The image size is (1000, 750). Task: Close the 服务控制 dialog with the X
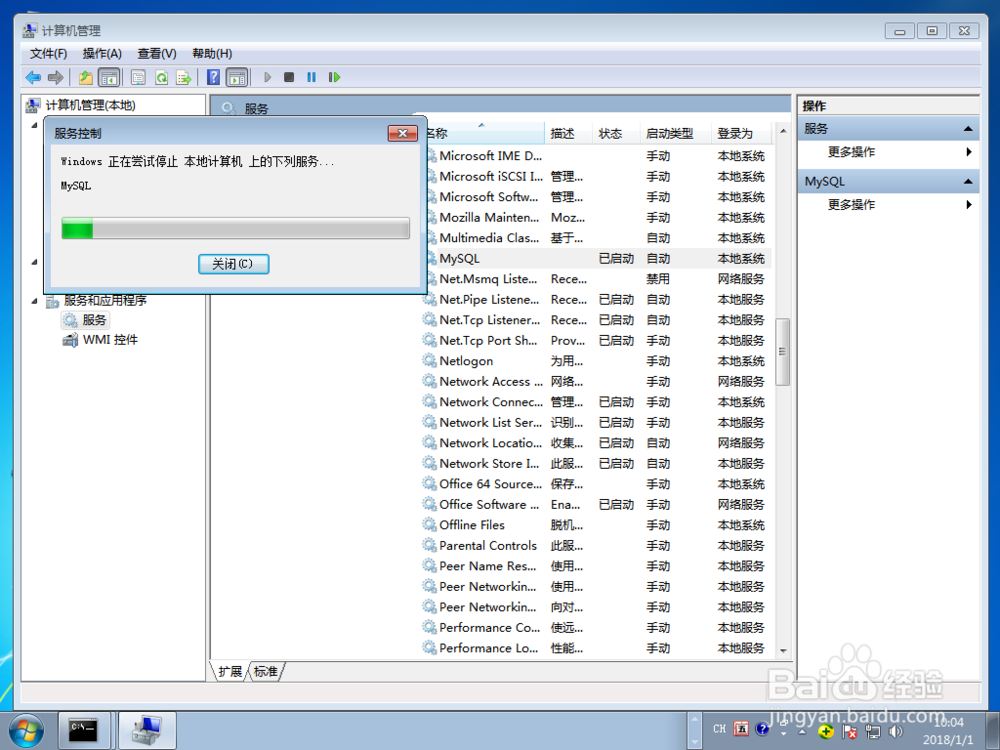402,133
